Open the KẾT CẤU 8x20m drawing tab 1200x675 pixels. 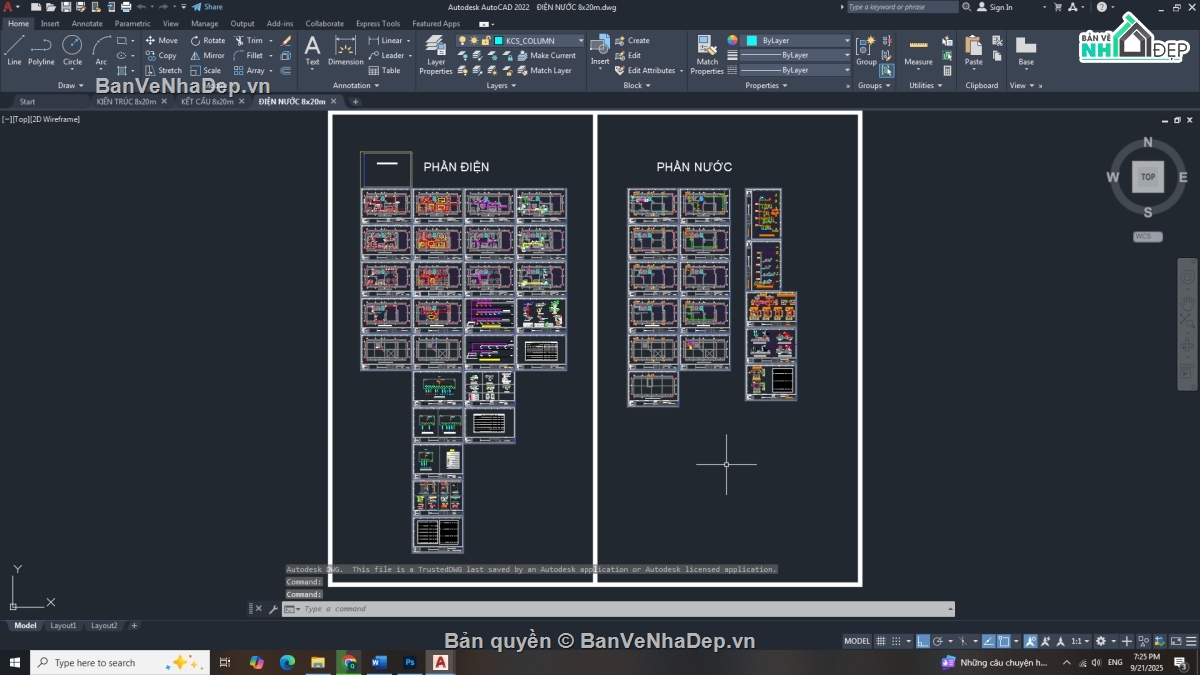[x=207, y=101]
